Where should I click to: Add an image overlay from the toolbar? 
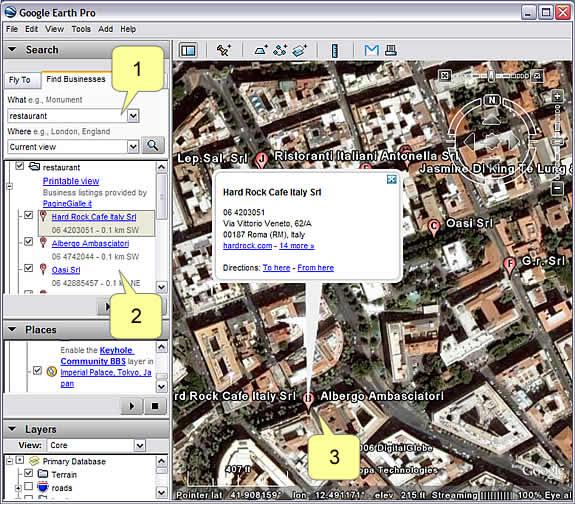(x=299, y=50)
